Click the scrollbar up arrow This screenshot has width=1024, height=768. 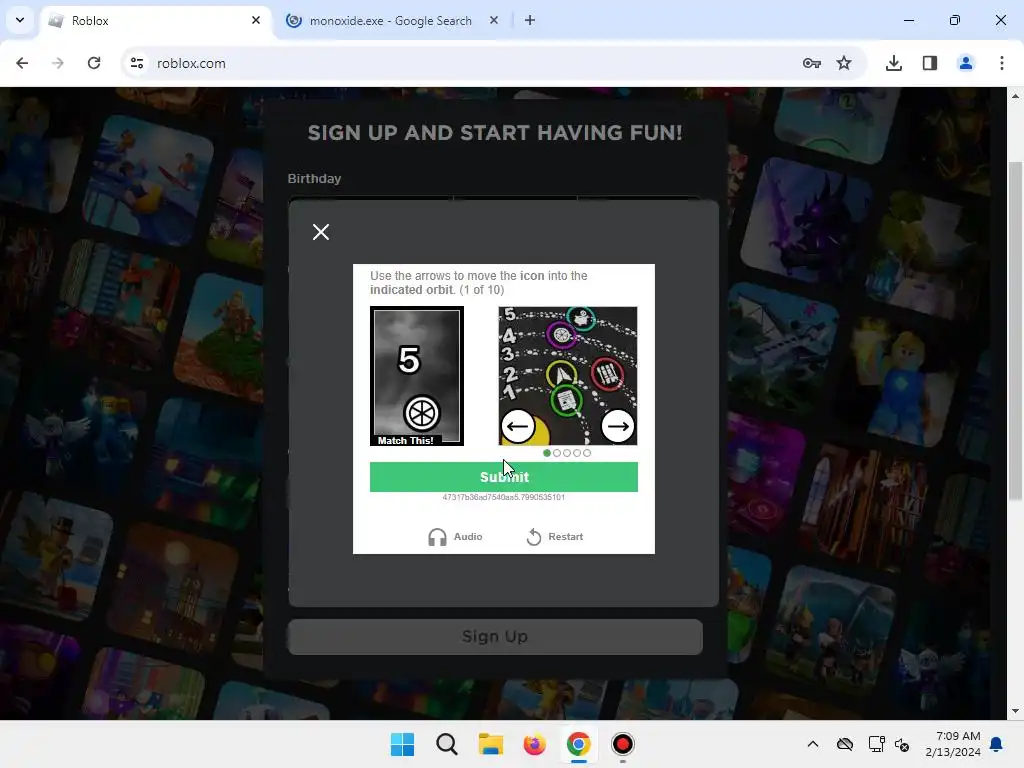(x=1015, y=96)
